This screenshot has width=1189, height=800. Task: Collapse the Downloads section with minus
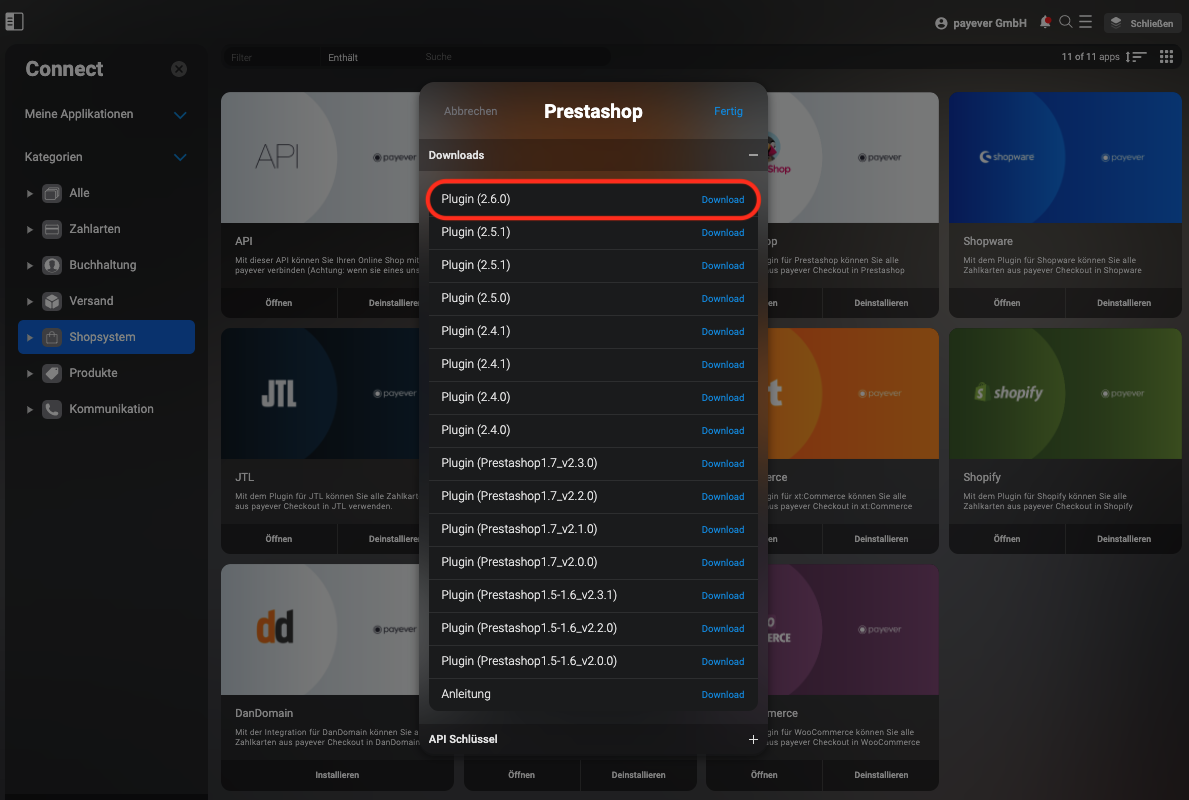tap(753, 155)
